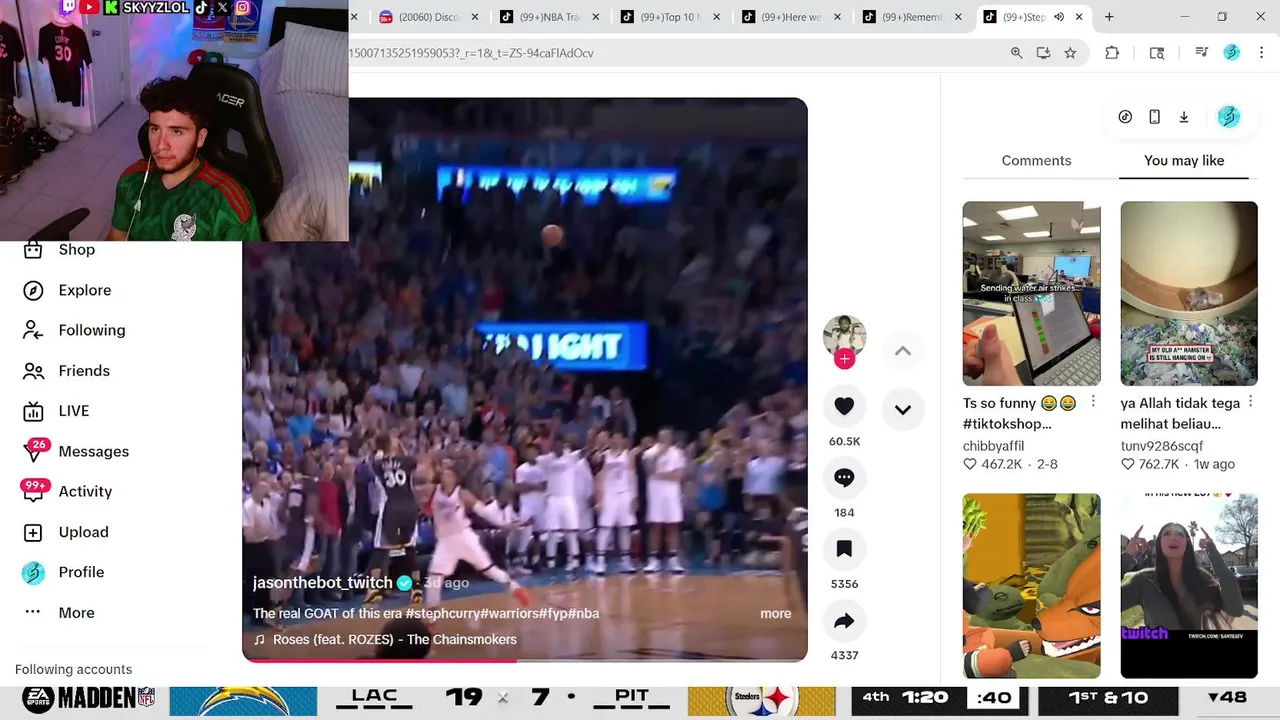Open the tunv9286scqf creator link
The height and width of the screenshot is (720, 1280).
click(x=1162, y=446)
